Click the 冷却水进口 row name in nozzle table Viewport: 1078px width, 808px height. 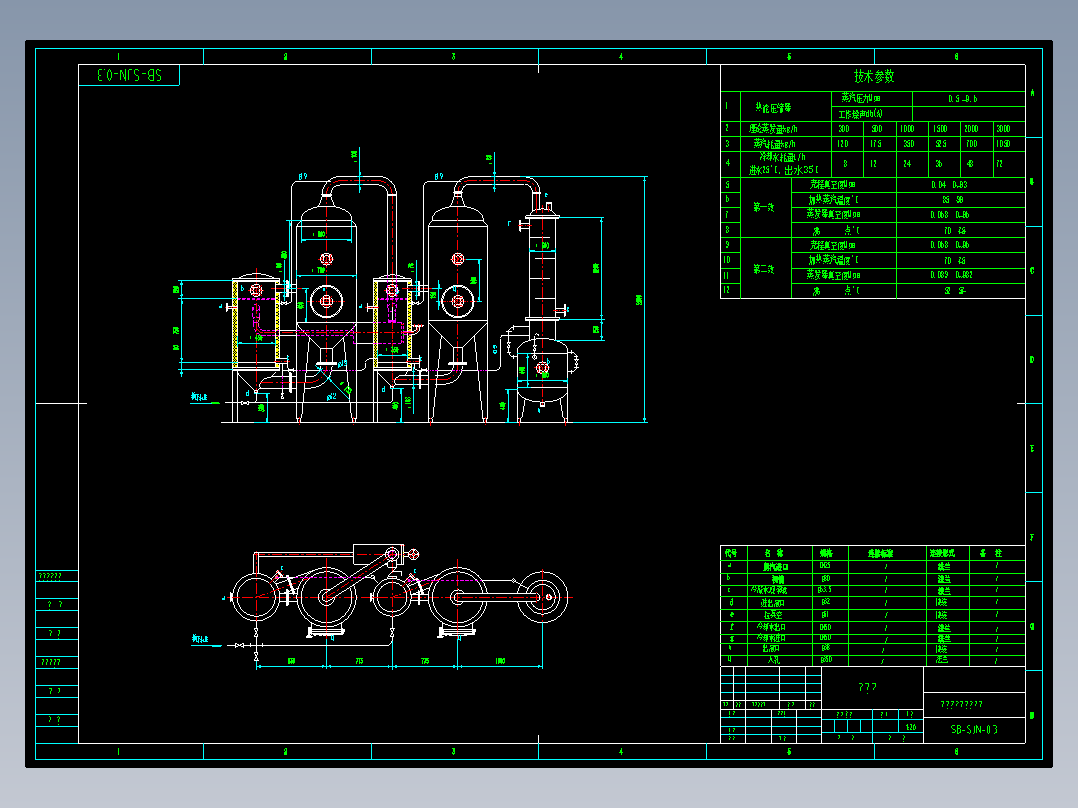pyautogui.click(x=771, y=638)
